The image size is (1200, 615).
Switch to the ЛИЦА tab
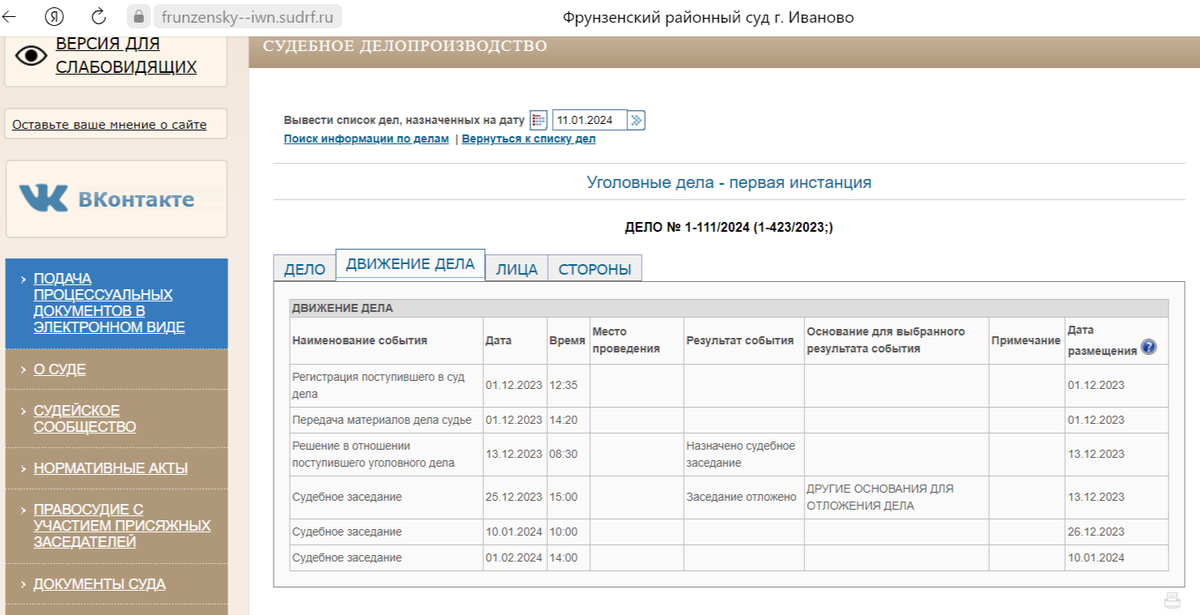pos(517,269)
